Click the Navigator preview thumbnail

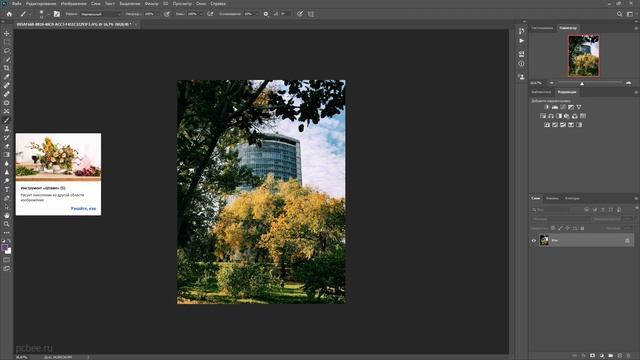(x=584, y=56)
